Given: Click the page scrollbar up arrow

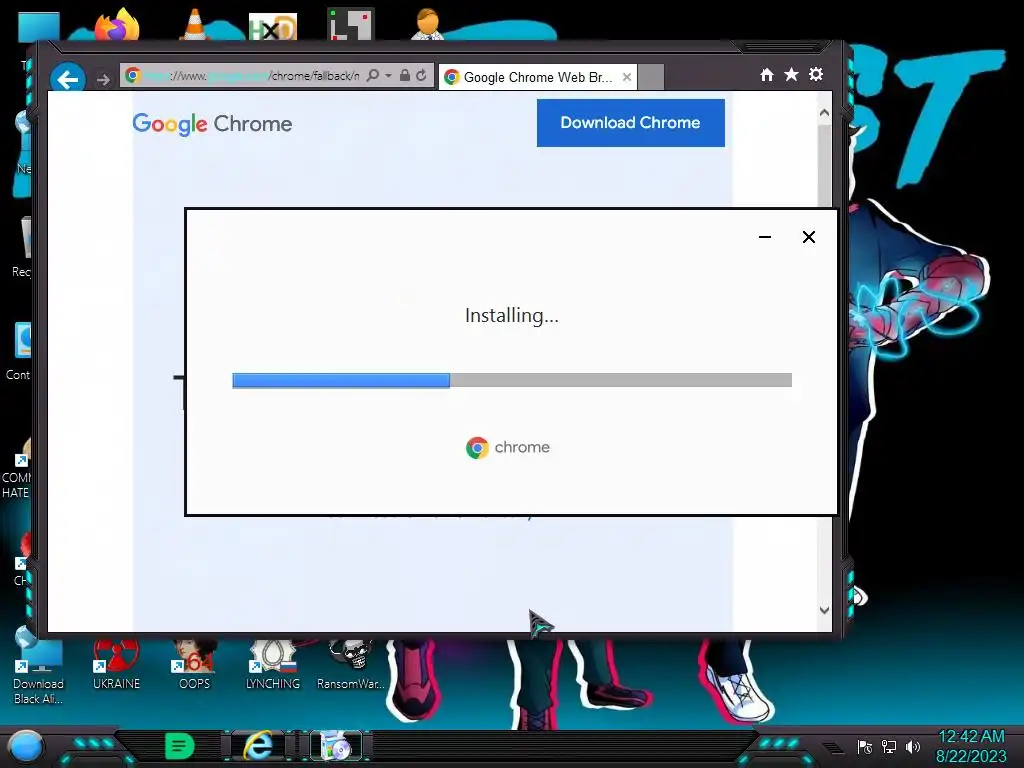Looking at the screenshot, I should click(x=824, y=113).
